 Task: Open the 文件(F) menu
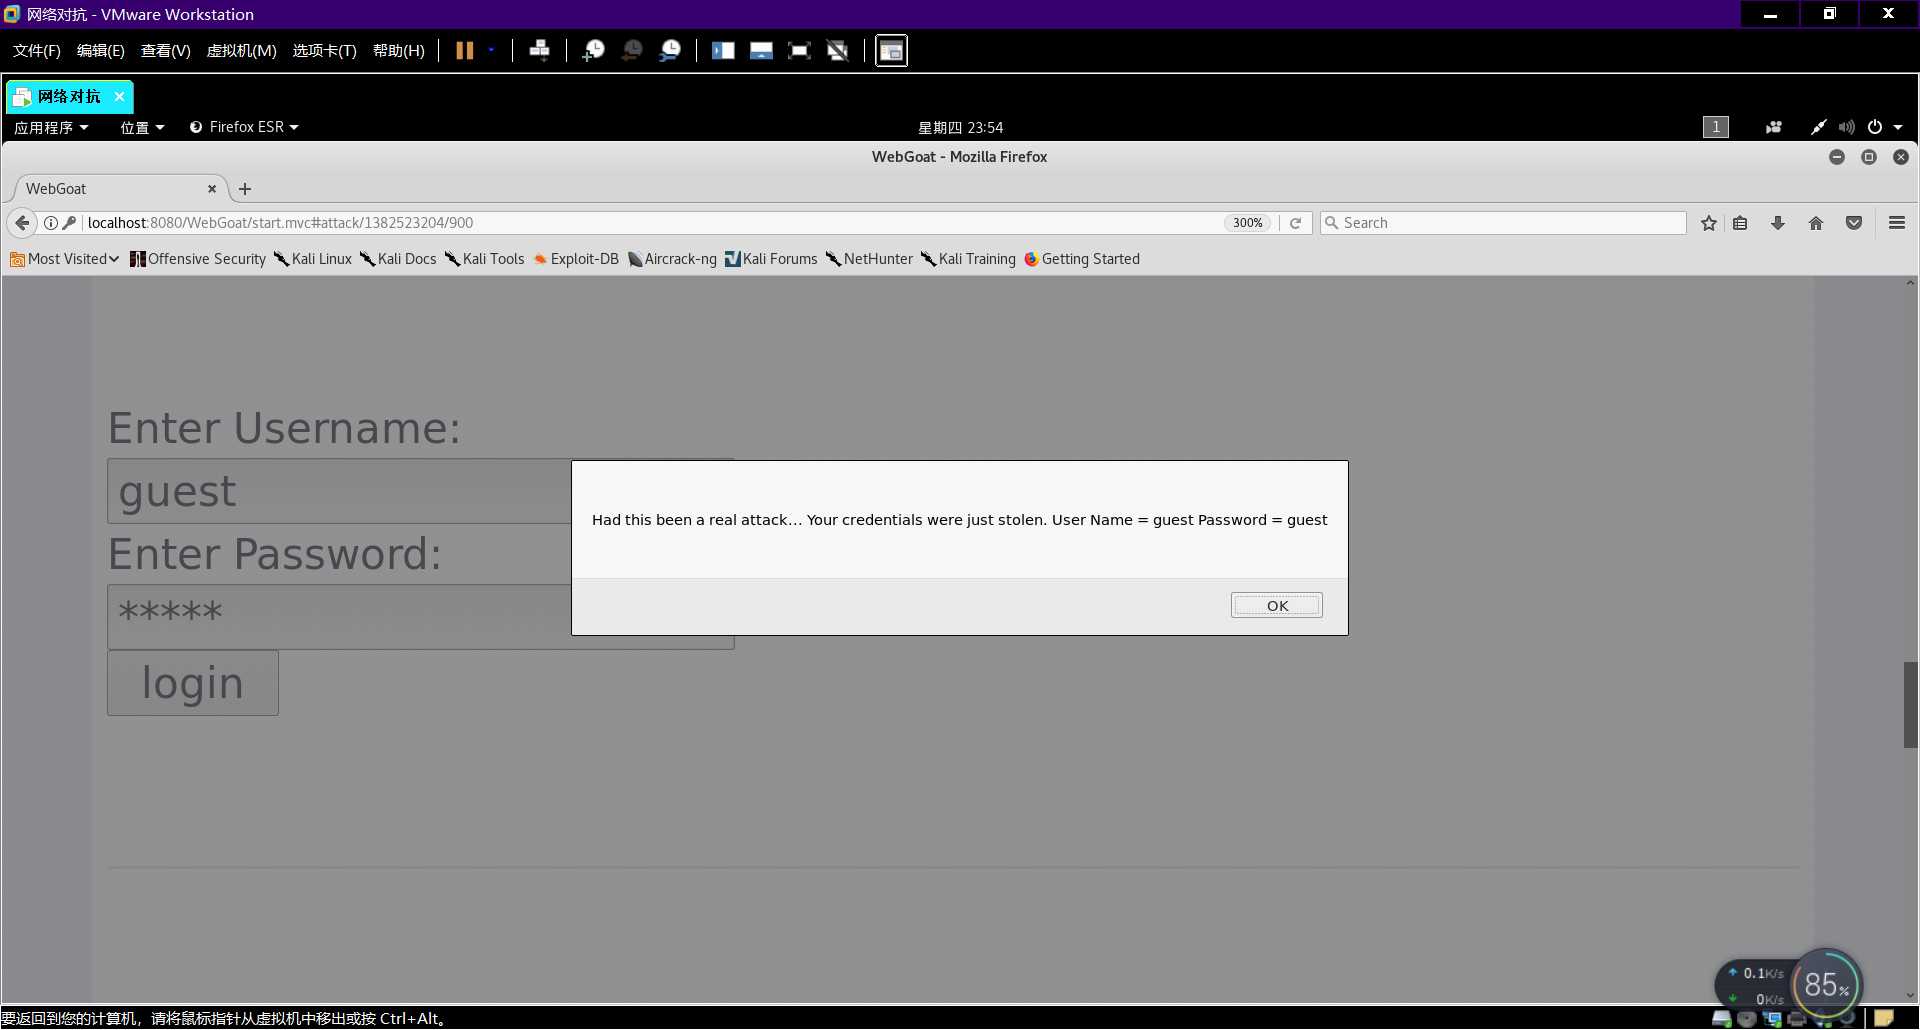[36, 50]
